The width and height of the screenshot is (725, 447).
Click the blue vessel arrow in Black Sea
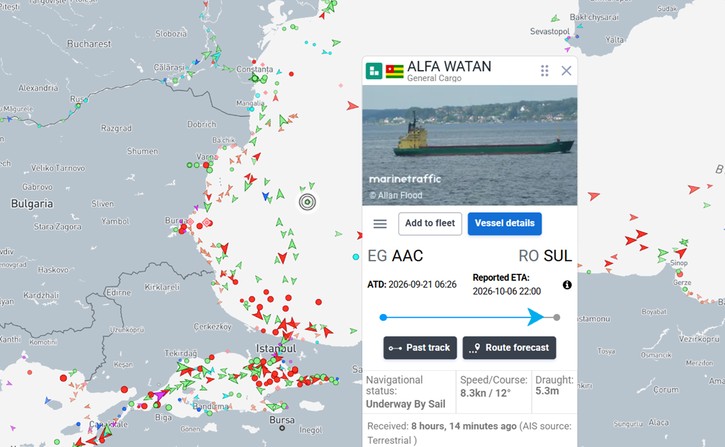click(265, 196)
